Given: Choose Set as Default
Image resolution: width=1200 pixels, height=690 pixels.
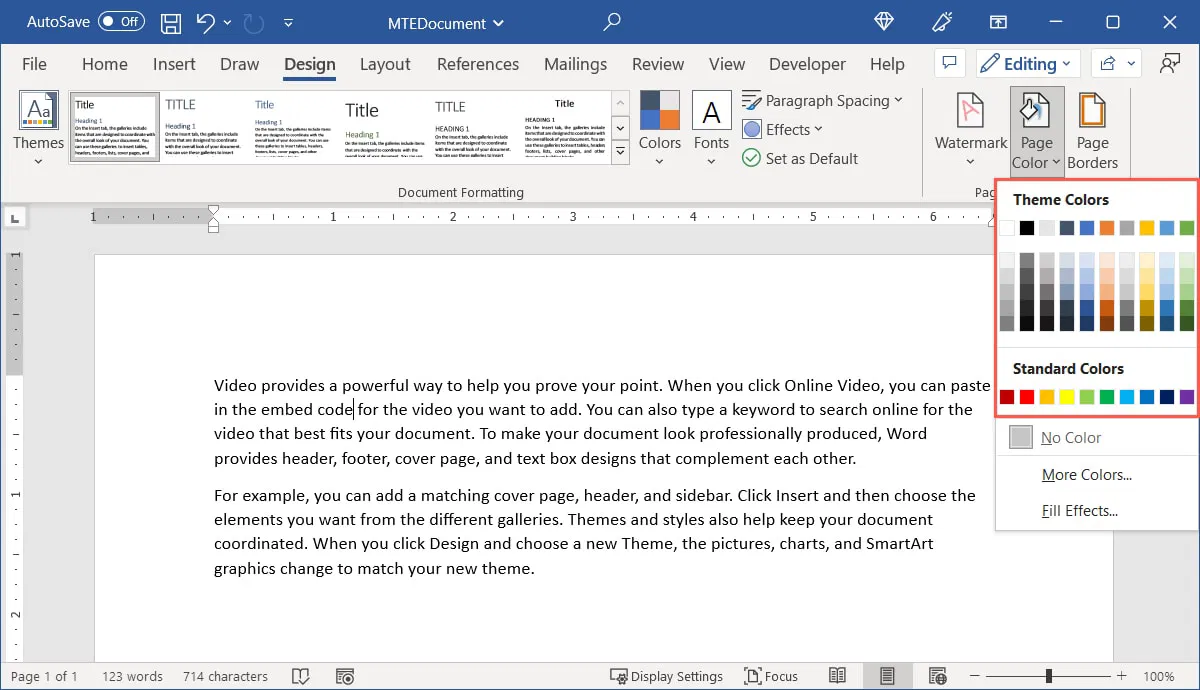Looking at the screenshot, I should 800,158.
